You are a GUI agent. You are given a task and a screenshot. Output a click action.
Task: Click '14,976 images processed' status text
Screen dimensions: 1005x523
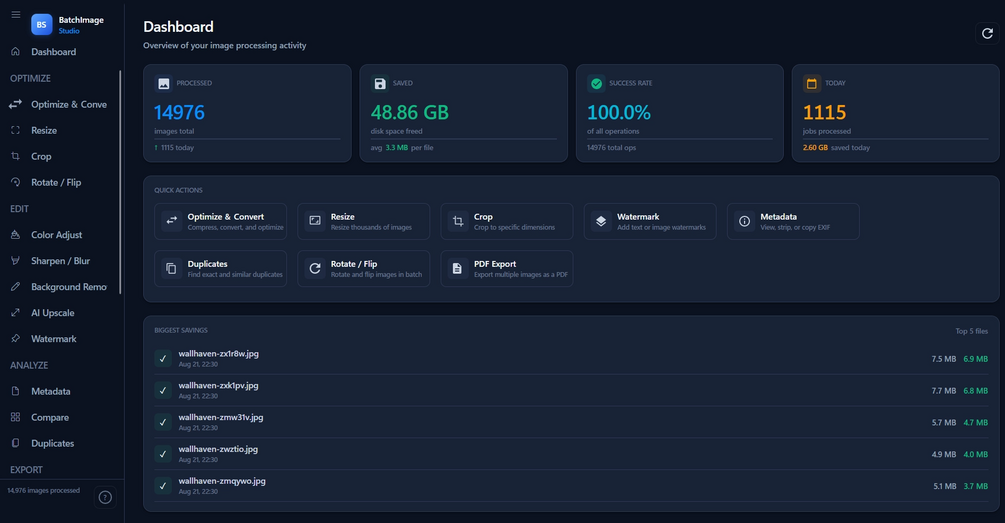(44, 490)
